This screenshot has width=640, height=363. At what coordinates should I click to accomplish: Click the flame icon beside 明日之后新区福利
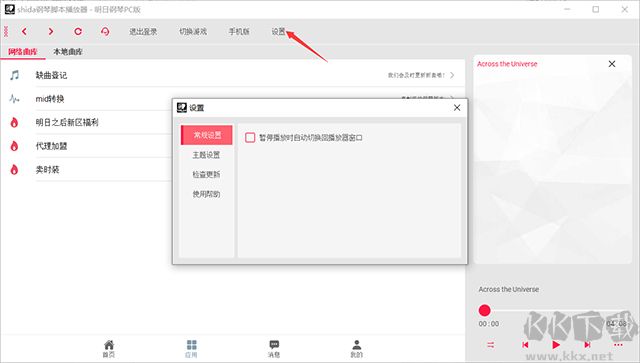[x=14, y=122]
